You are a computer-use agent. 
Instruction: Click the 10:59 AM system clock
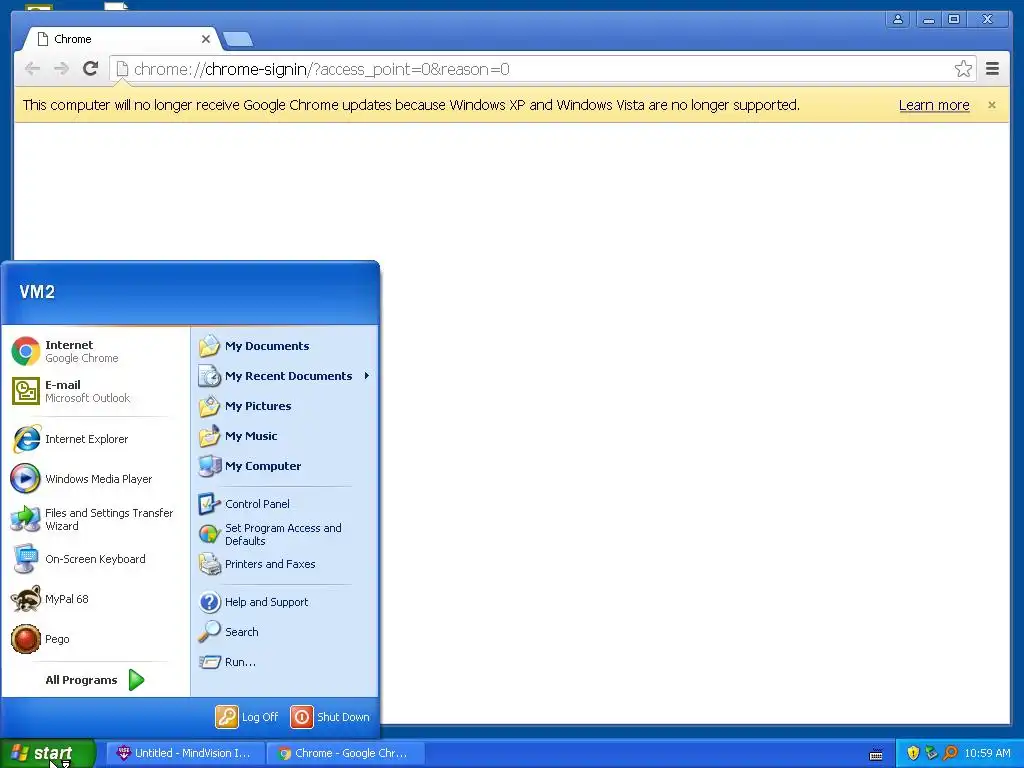[x=987, y=753]
